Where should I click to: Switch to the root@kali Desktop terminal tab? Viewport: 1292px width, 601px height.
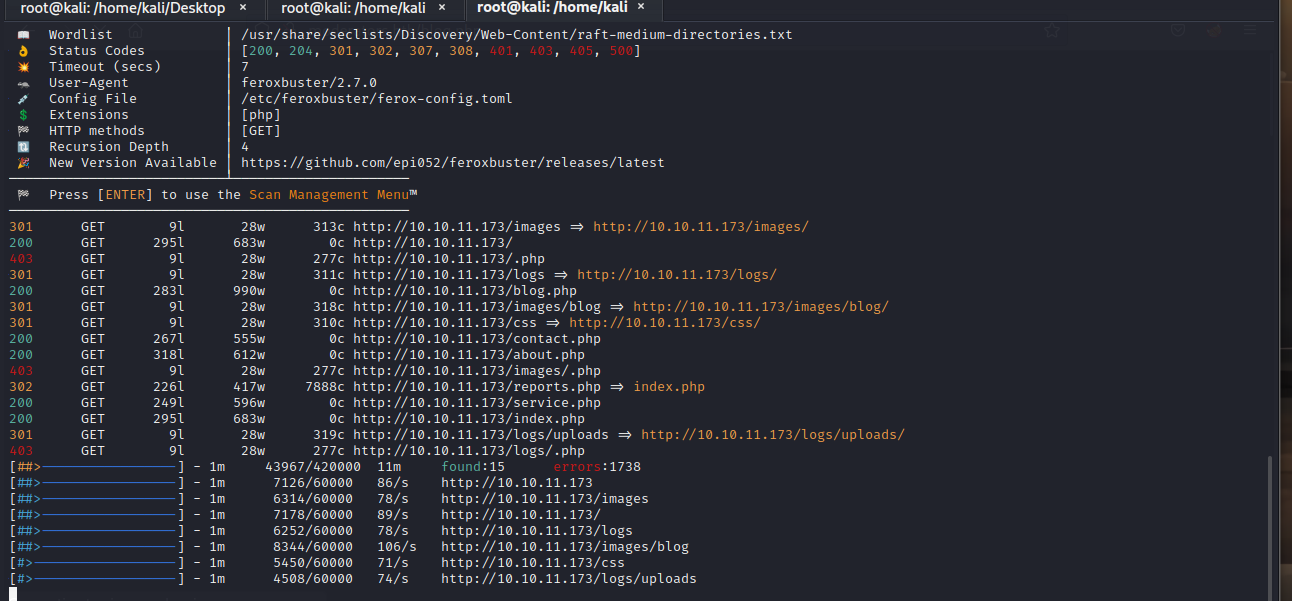click(x=118, y=8)
